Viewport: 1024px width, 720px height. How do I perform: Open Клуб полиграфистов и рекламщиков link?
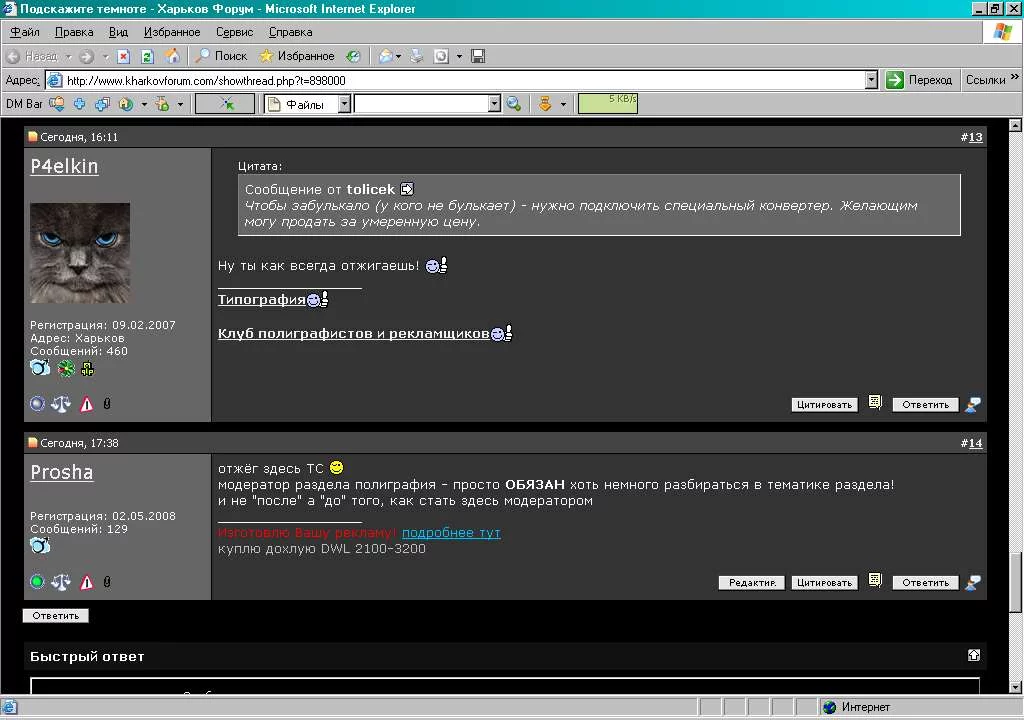point(353,333)
